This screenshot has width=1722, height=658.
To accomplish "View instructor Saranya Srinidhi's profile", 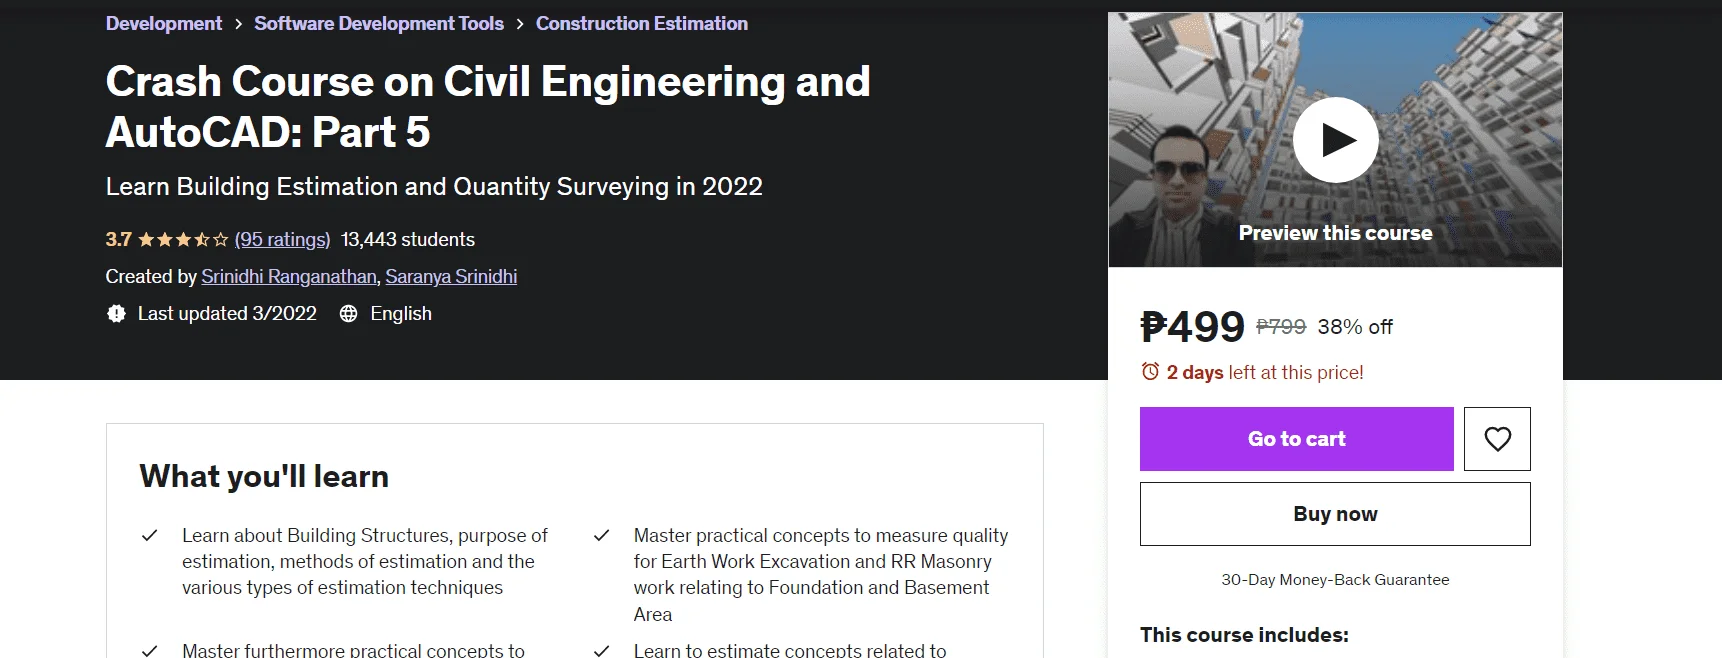I will (x=451, y=277).
